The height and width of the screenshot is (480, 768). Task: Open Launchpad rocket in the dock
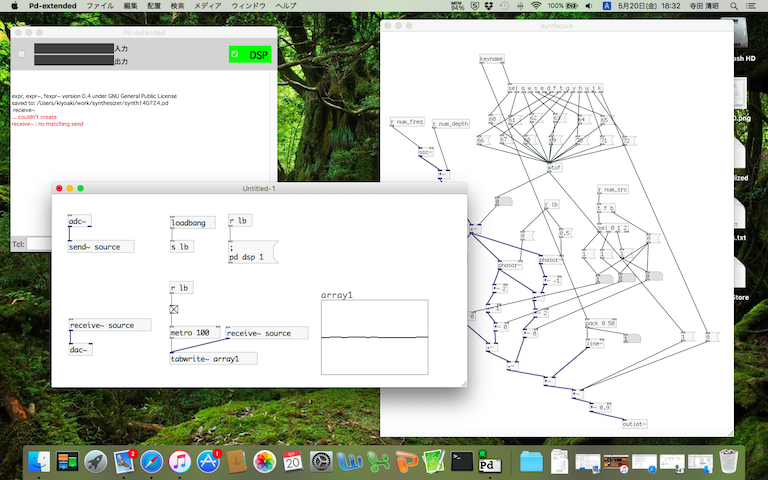tap(96, 461)
